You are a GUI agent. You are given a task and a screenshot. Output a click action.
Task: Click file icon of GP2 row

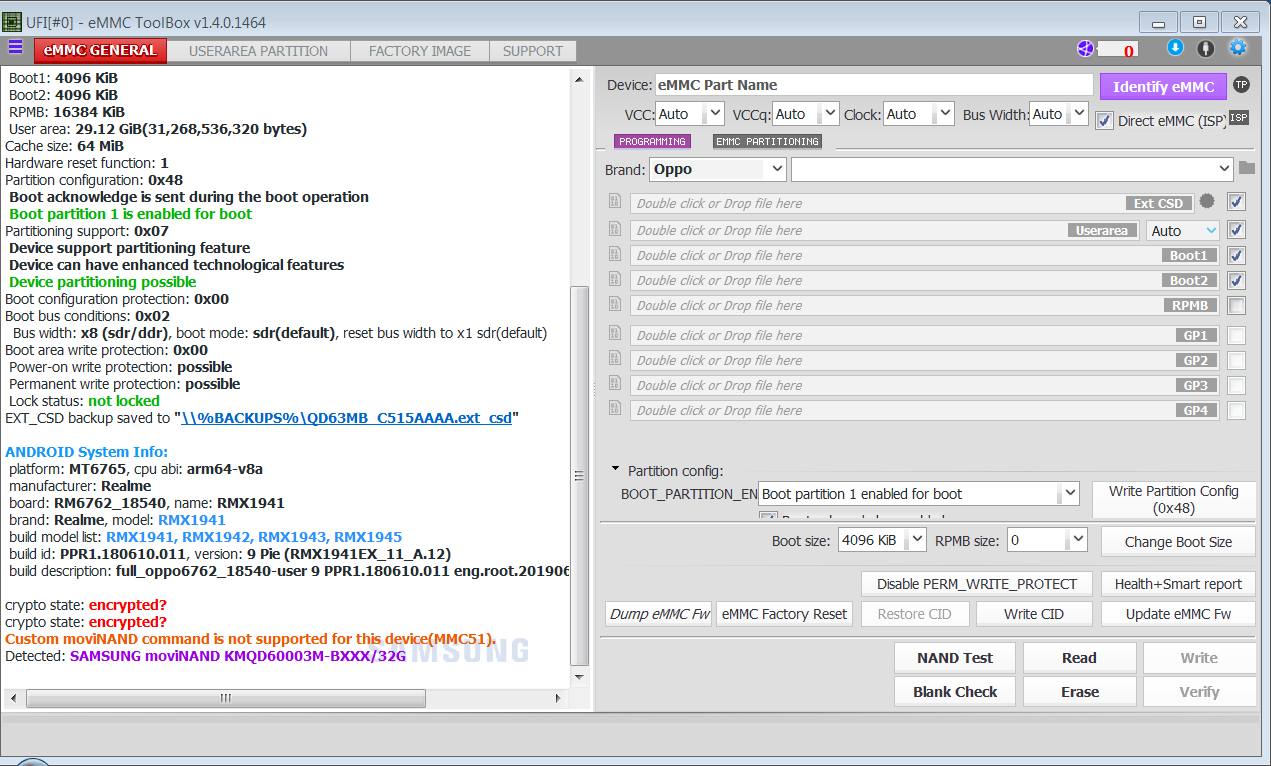tap(615, 359)
